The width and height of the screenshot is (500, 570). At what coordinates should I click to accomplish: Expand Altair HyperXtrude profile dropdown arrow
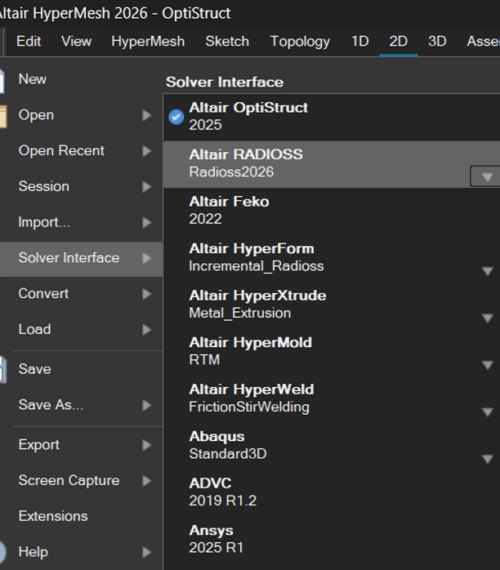tap(487, 318)
